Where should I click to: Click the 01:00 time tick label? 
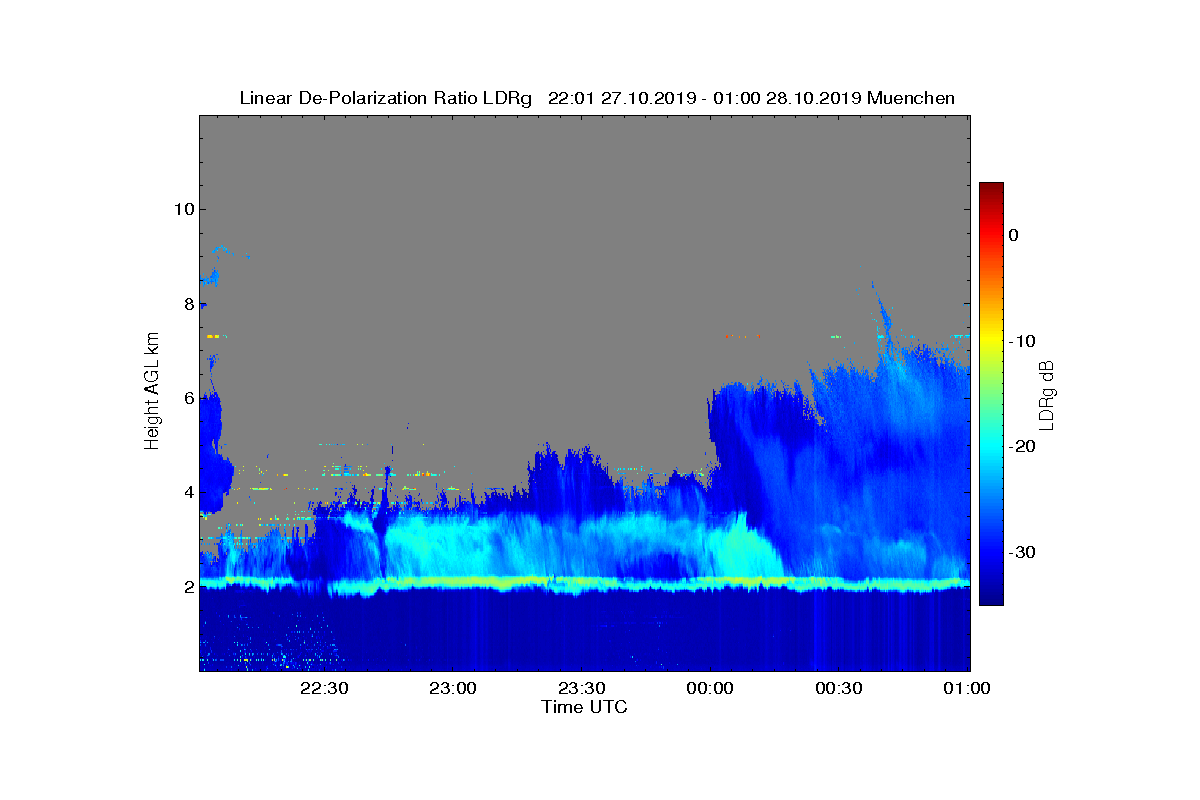(967, 688)
